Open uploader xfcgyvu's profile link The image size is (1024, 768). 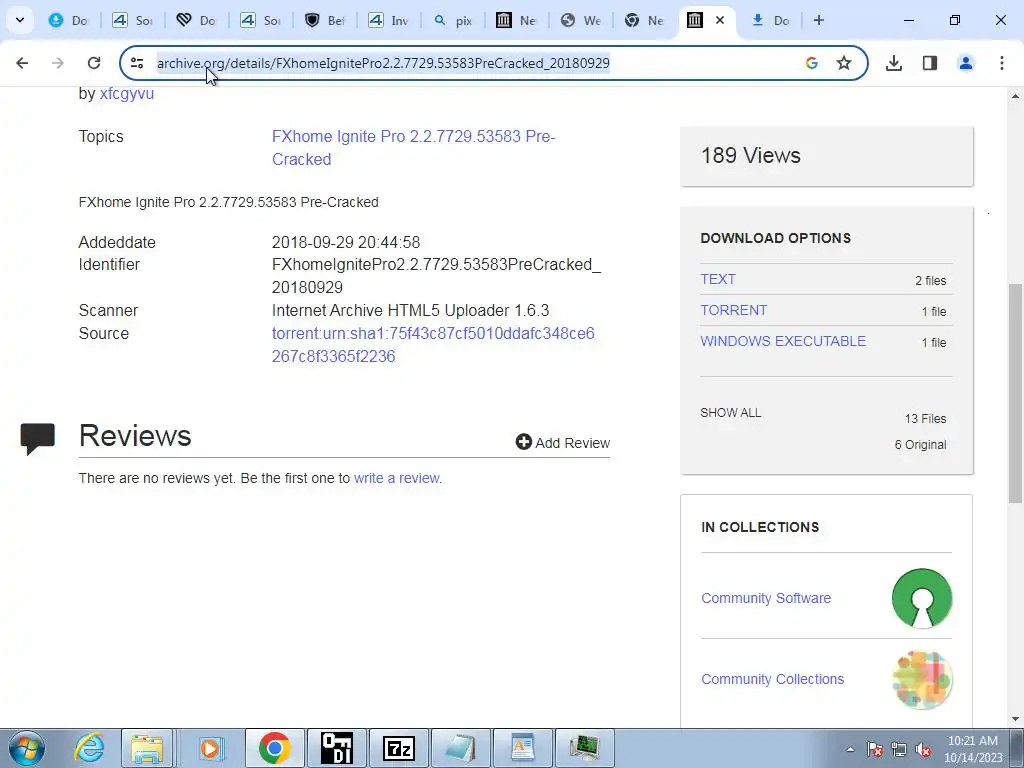coord(127,93)
